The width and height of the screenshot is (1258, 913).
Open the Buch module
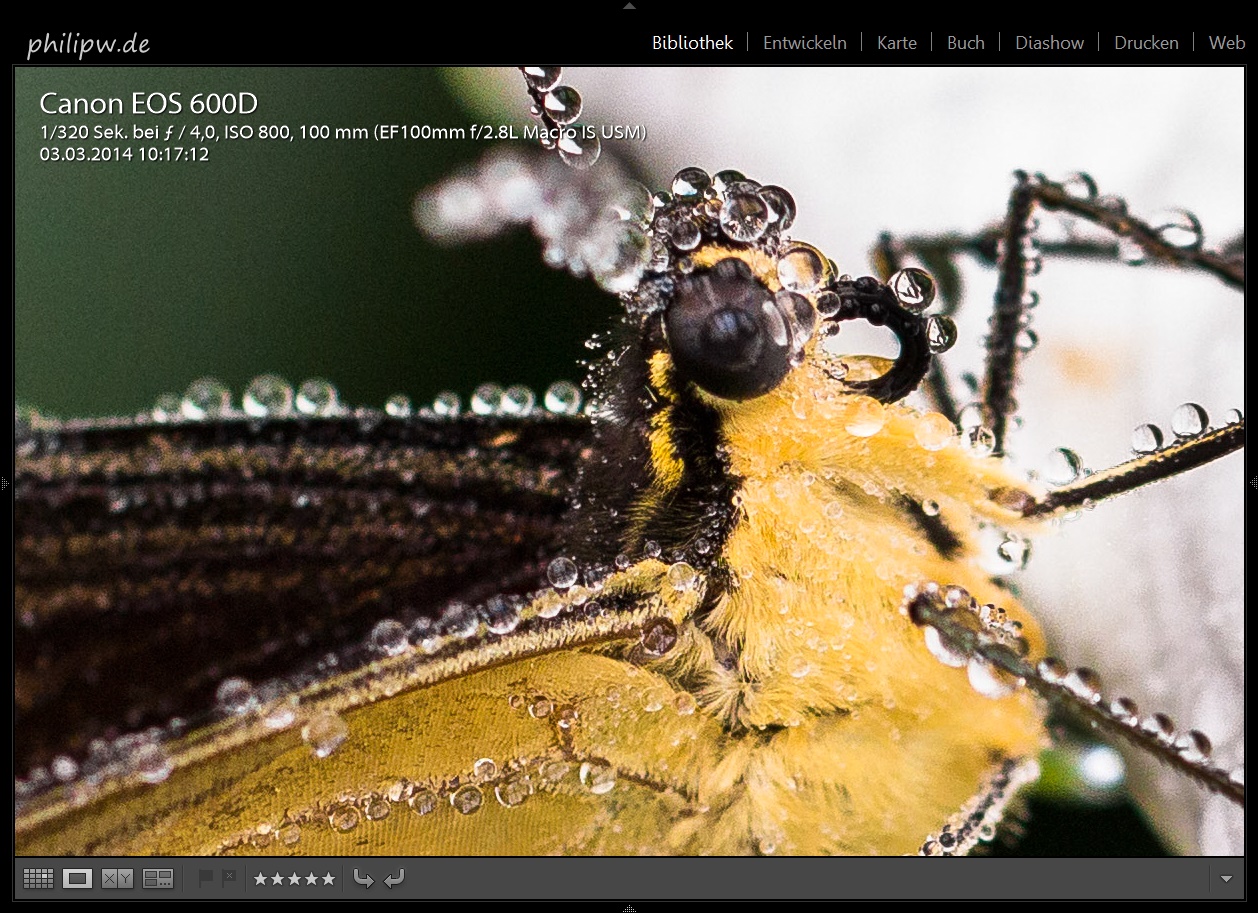966,43
